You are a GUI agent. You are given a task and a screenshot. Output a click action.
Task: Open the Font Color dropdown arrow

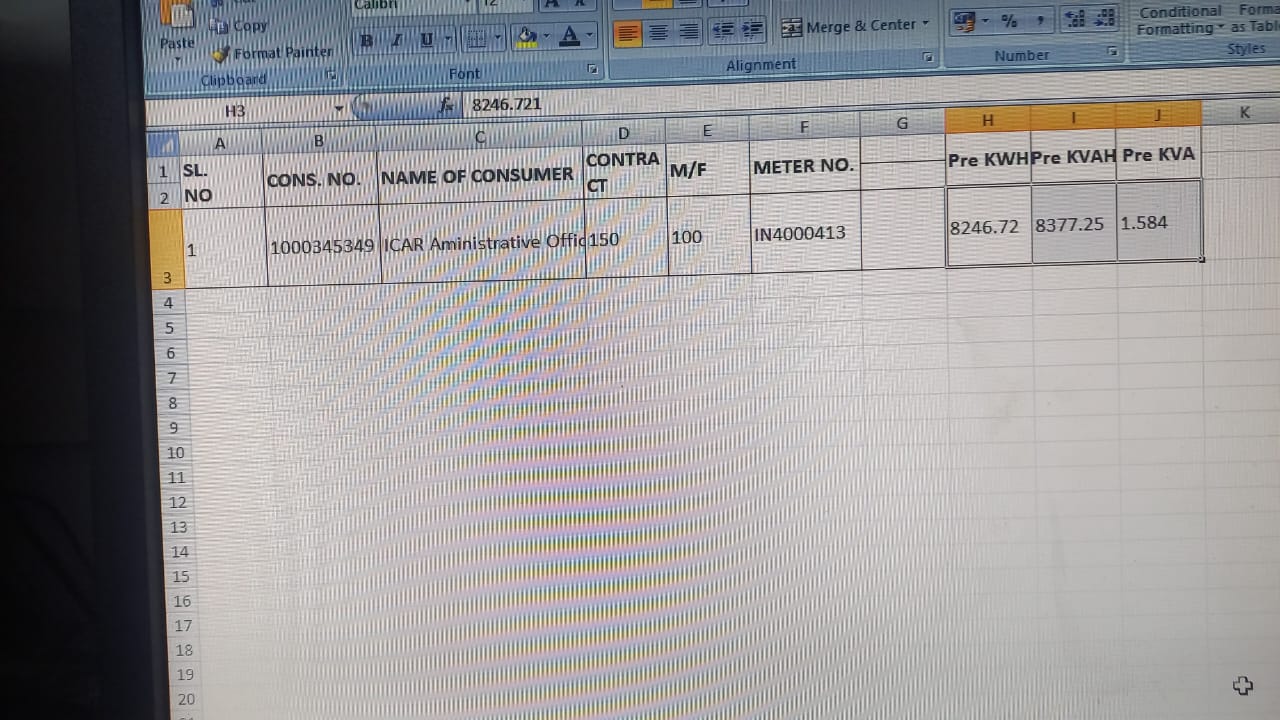pyautogui.click(x=590, y=36)
